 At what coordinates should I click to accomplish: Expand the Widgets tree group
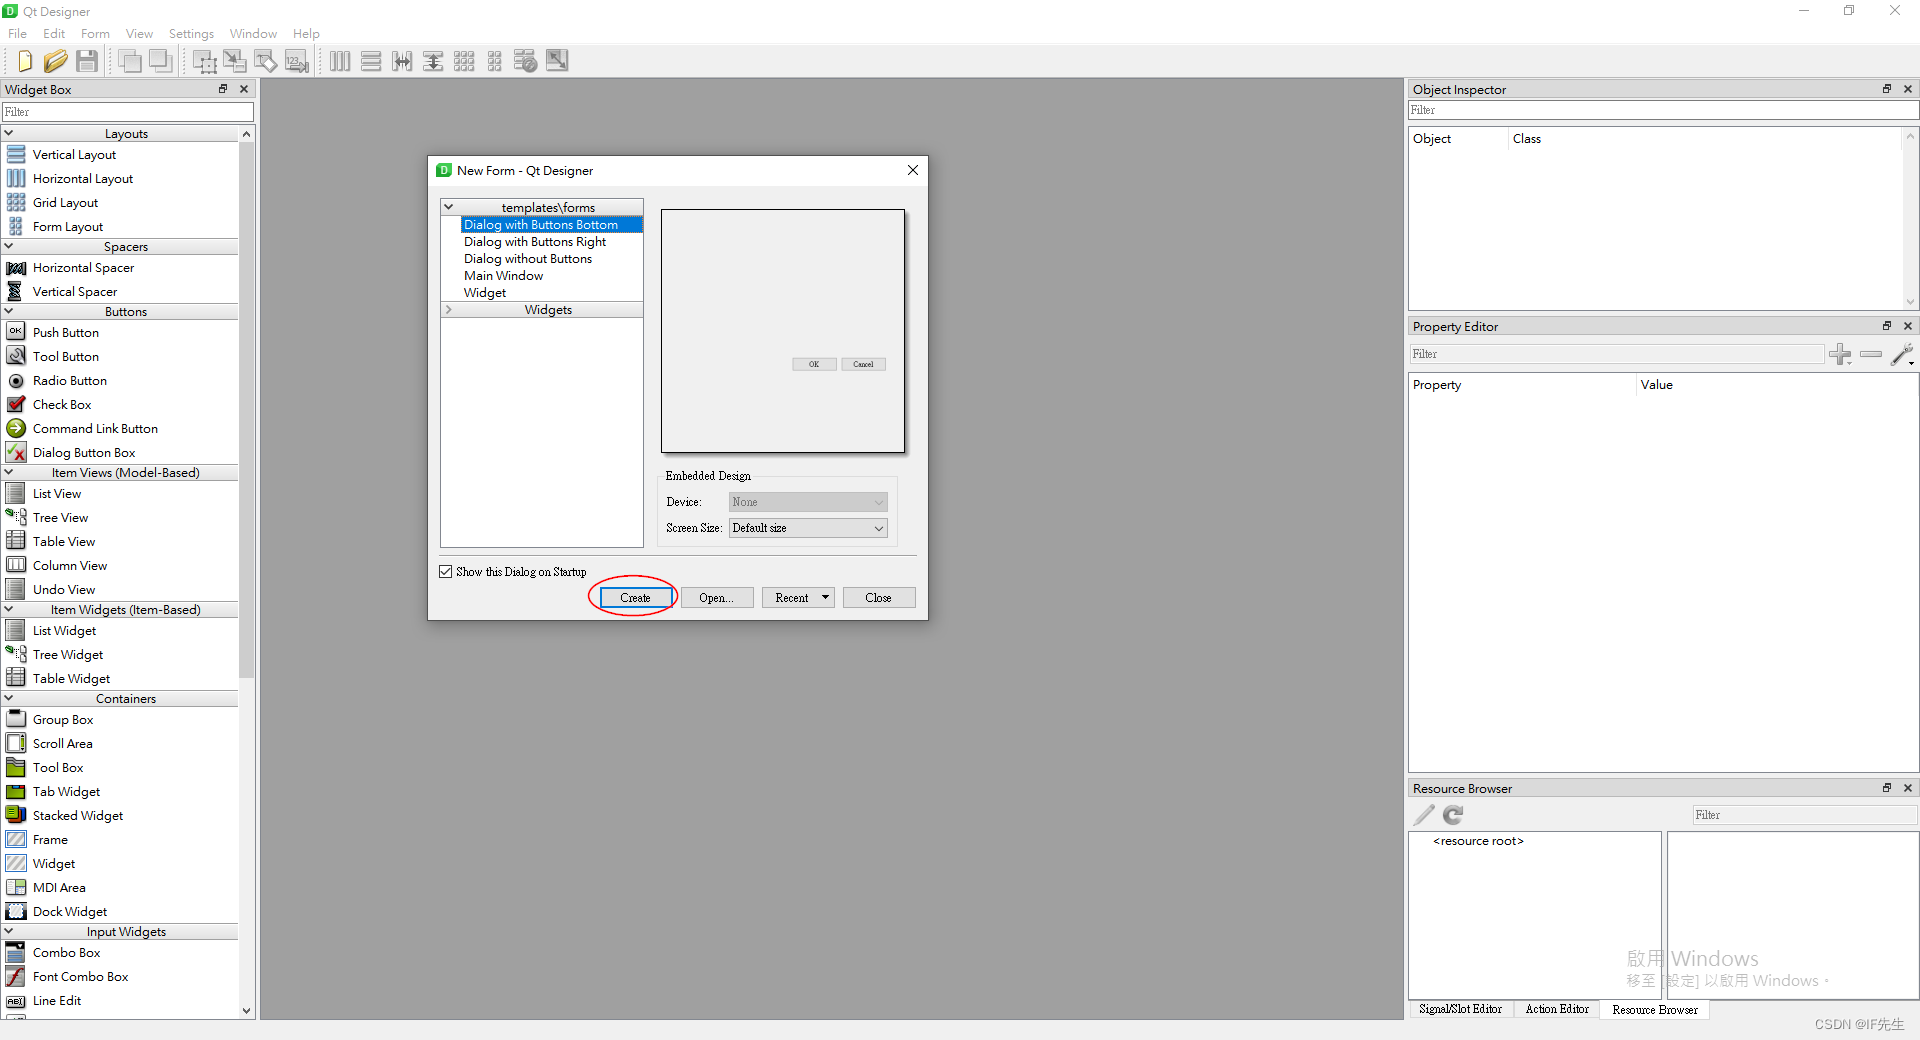click(x=449, y=310)
